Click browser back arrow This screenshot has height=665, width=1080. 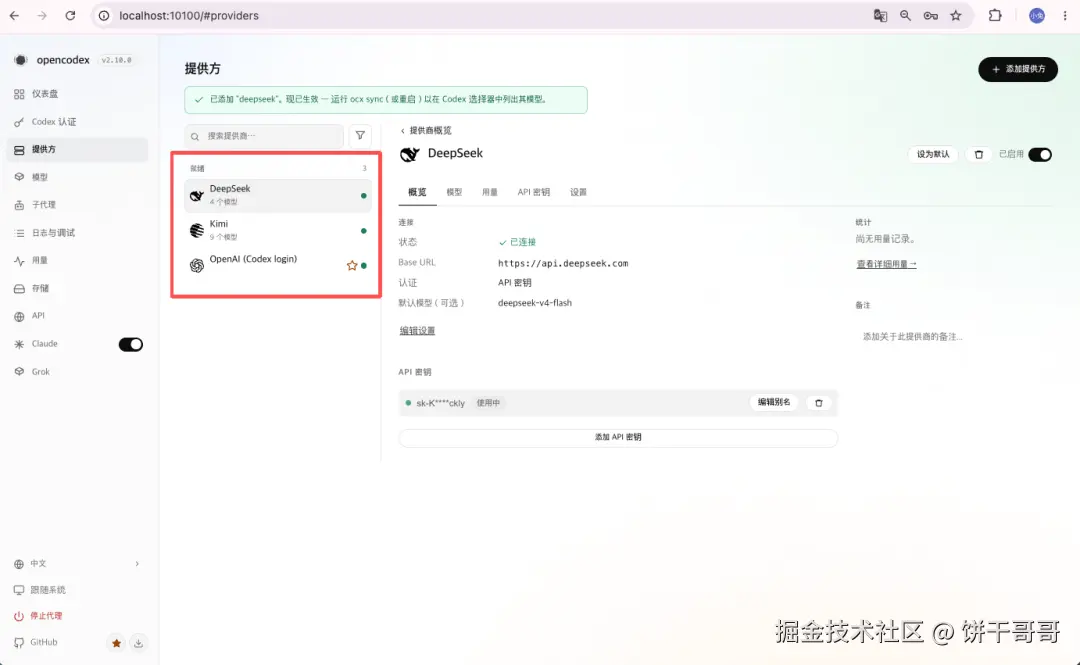(x=14, y=15)
